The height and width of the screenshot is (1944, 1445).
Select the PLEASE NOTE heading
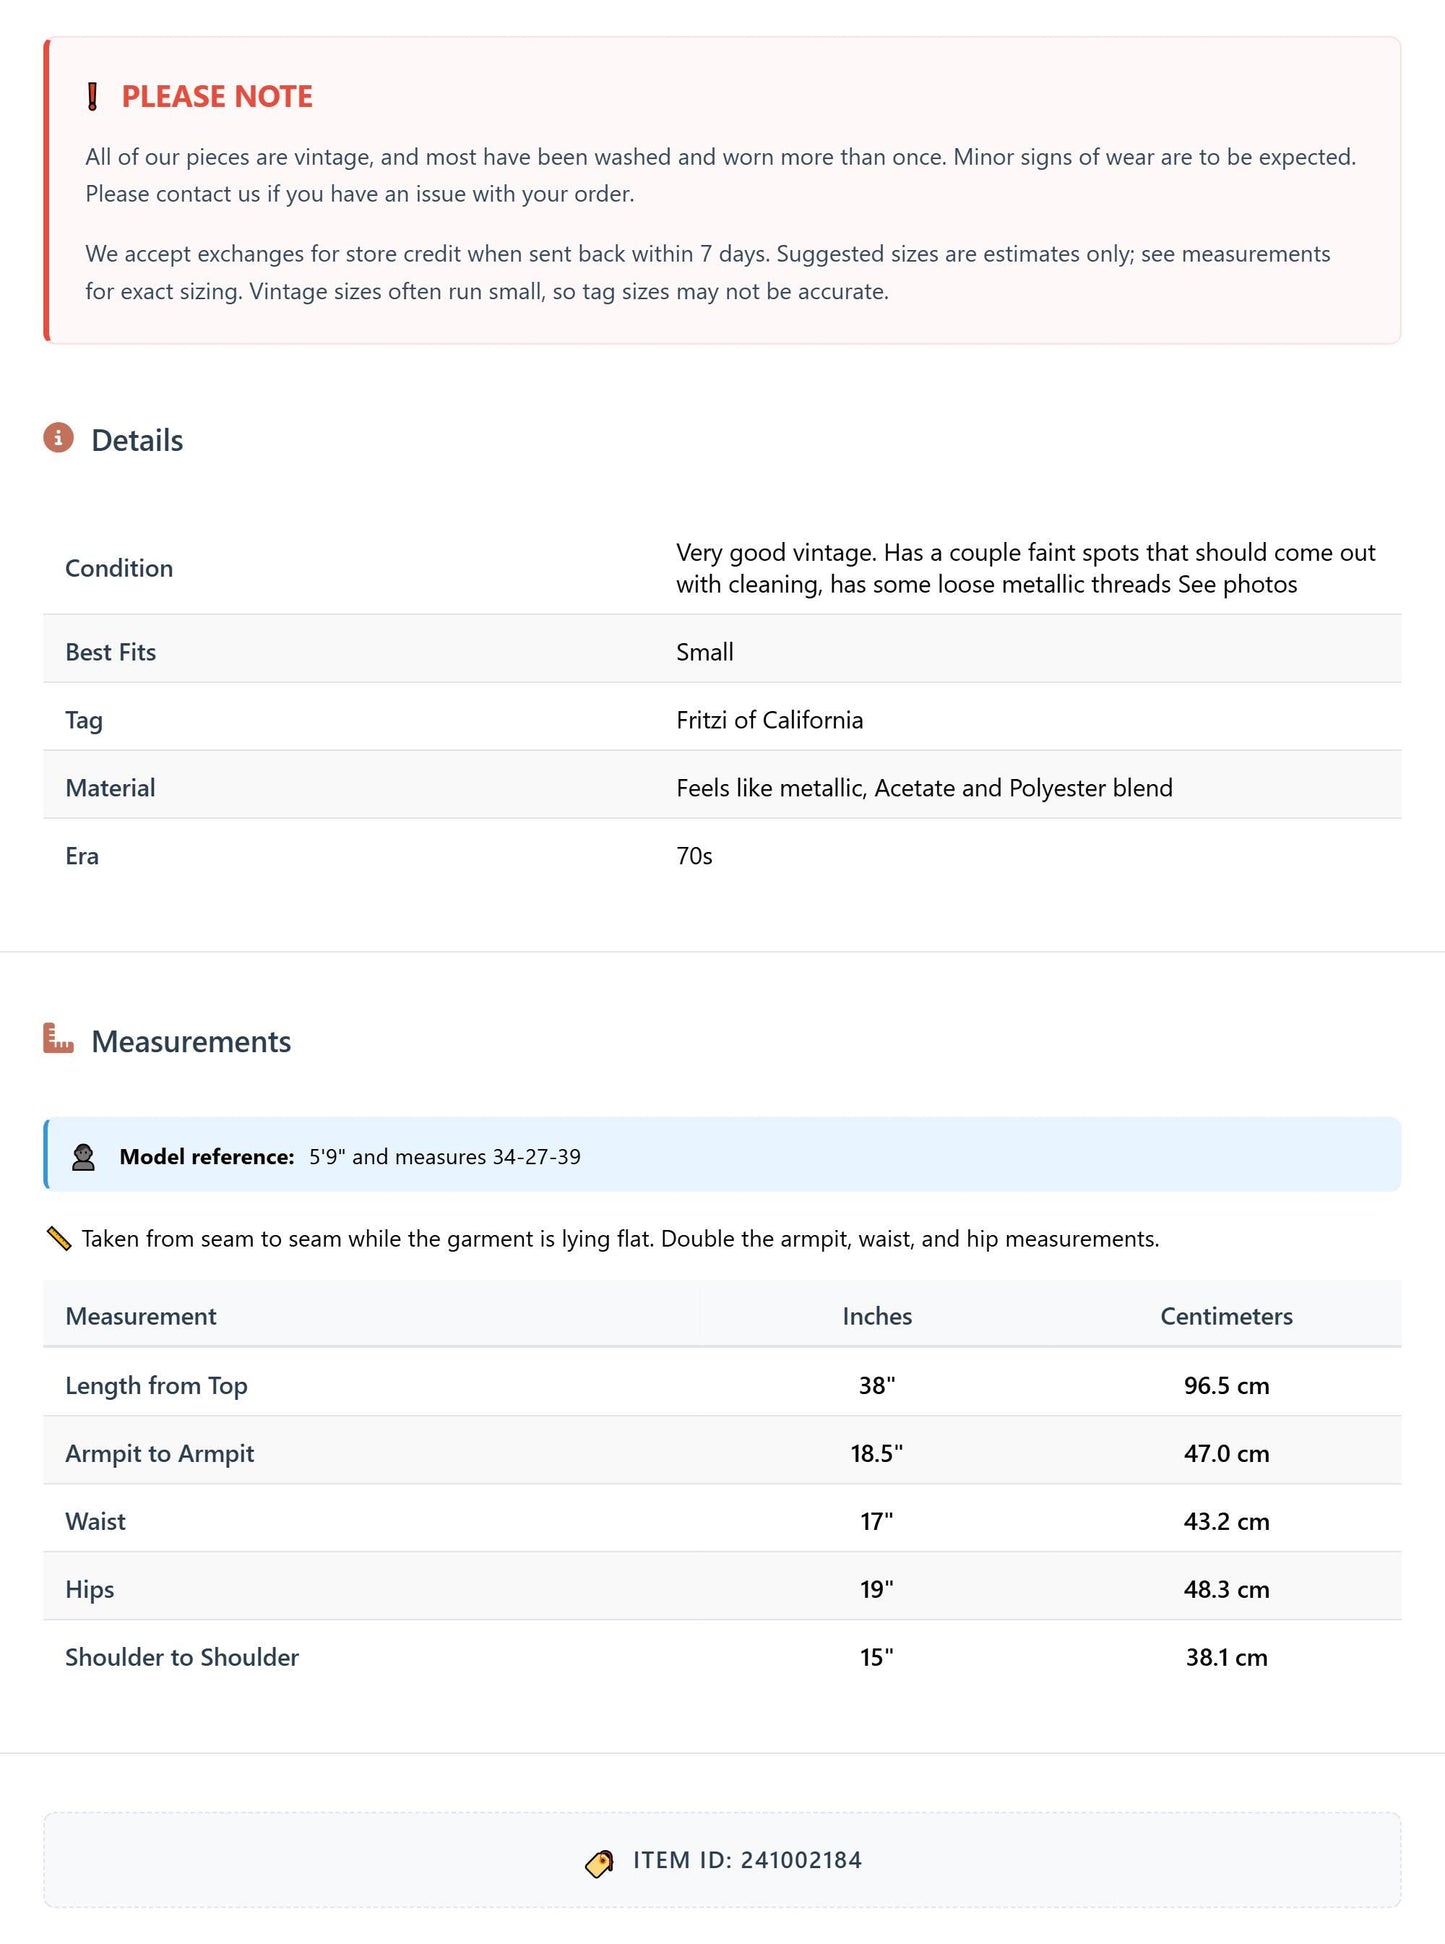click(217, 97)
